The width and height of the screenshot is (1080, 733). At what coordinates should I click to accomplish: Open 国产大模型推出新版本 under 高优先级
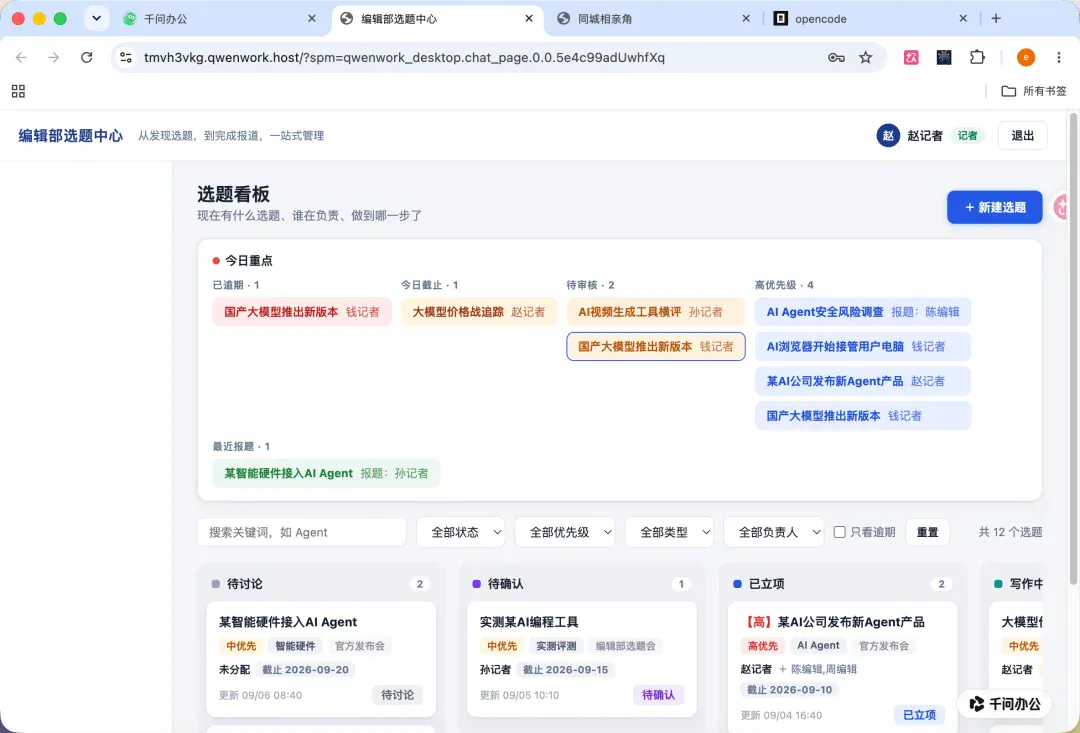click(x=863, y=415)
